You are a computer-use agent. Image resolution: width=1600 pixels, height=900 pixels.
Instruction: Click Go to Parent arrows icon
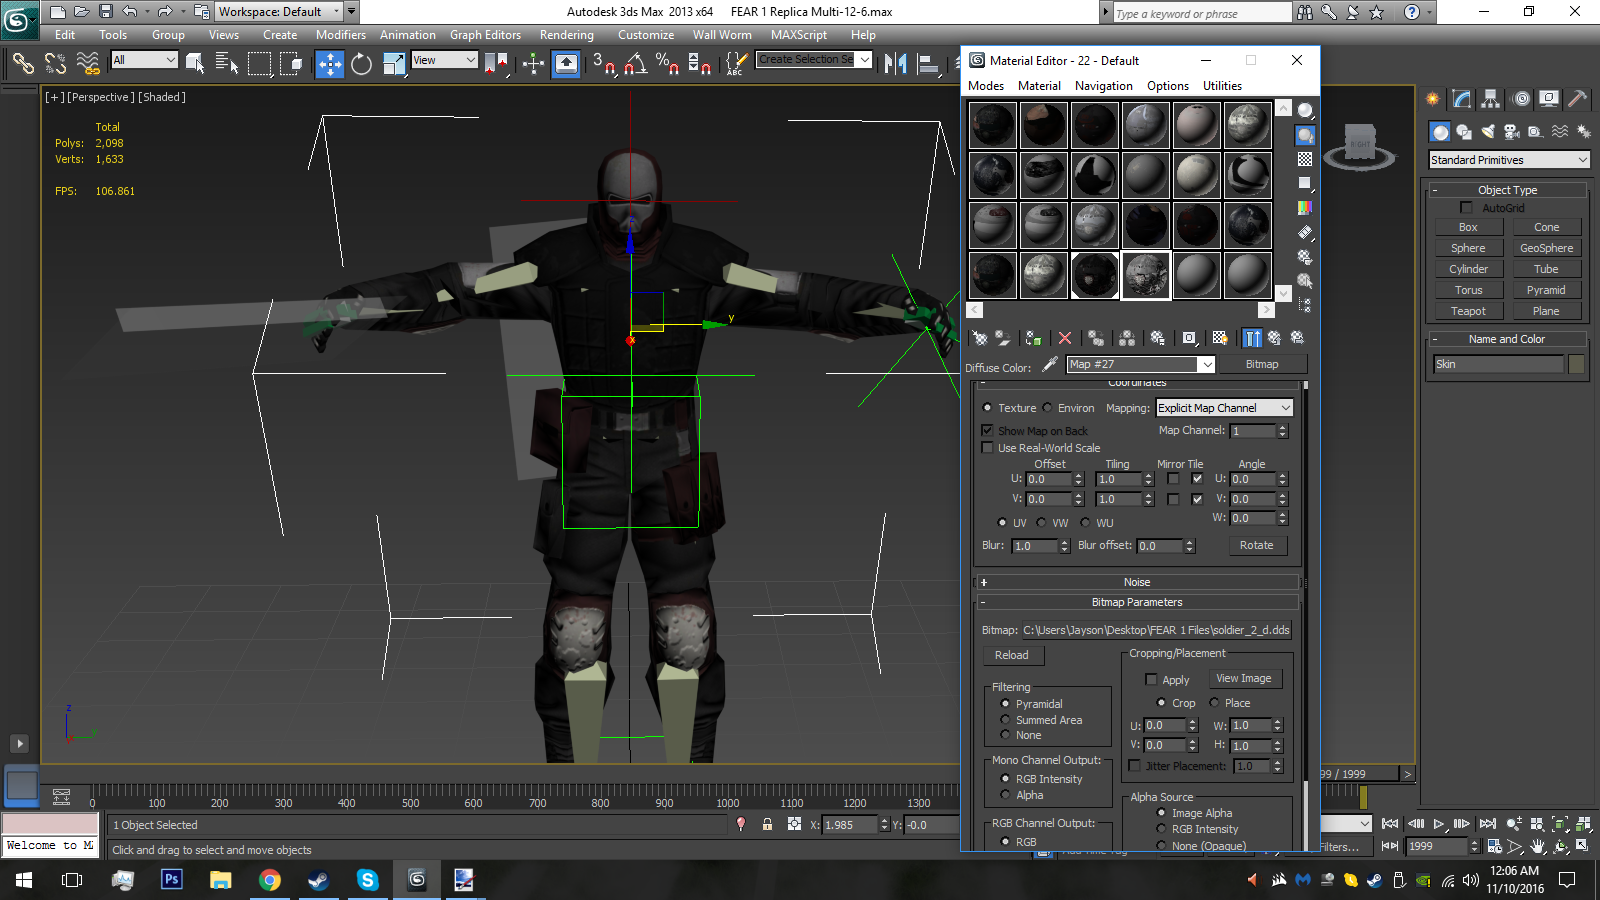(1274, 338)
